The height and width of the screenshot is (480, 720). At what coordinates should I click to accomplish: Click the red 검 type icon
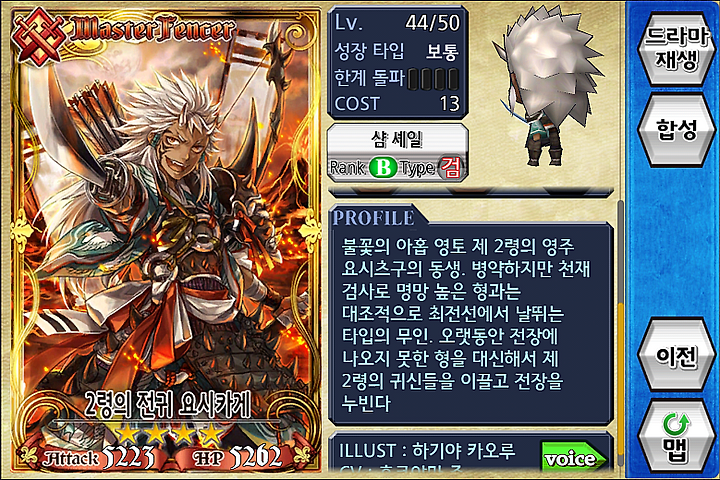click(x=450, y=168)
